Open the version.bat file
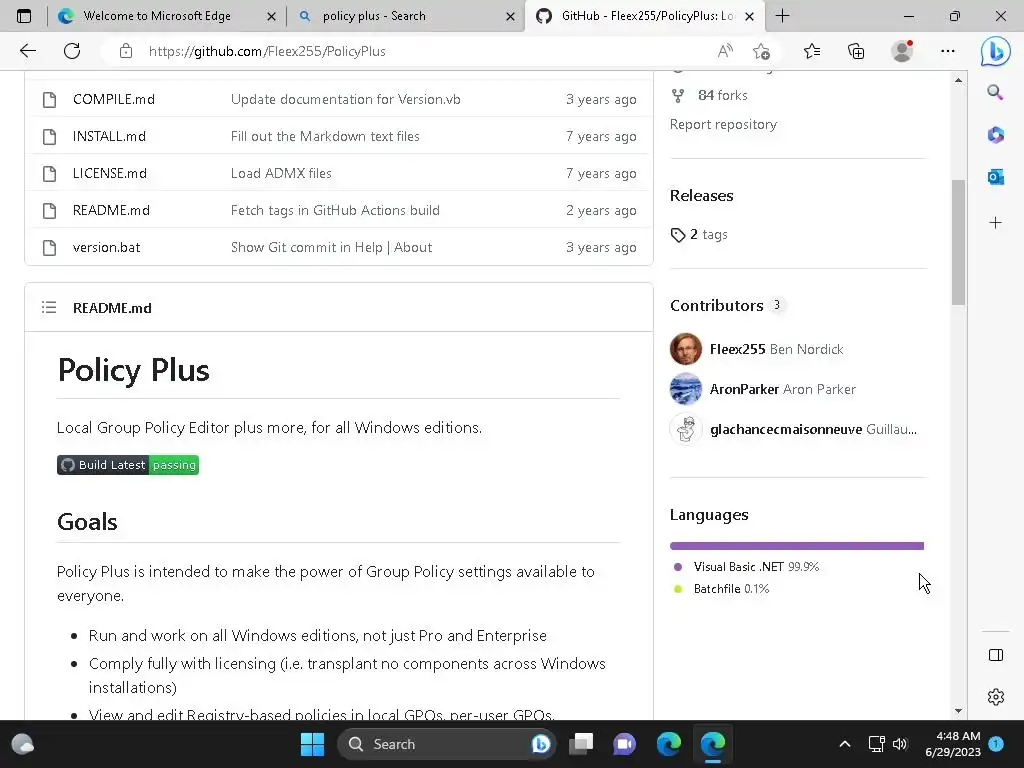Image resolution: width=1024 pixels, height=768 pixels. 106,248
